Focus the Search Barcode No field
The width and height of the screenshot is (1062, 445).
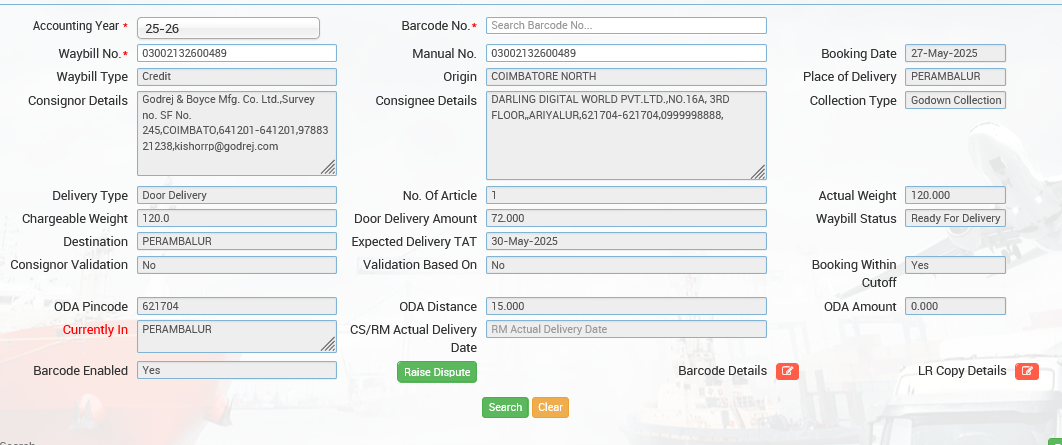point(626,25)
